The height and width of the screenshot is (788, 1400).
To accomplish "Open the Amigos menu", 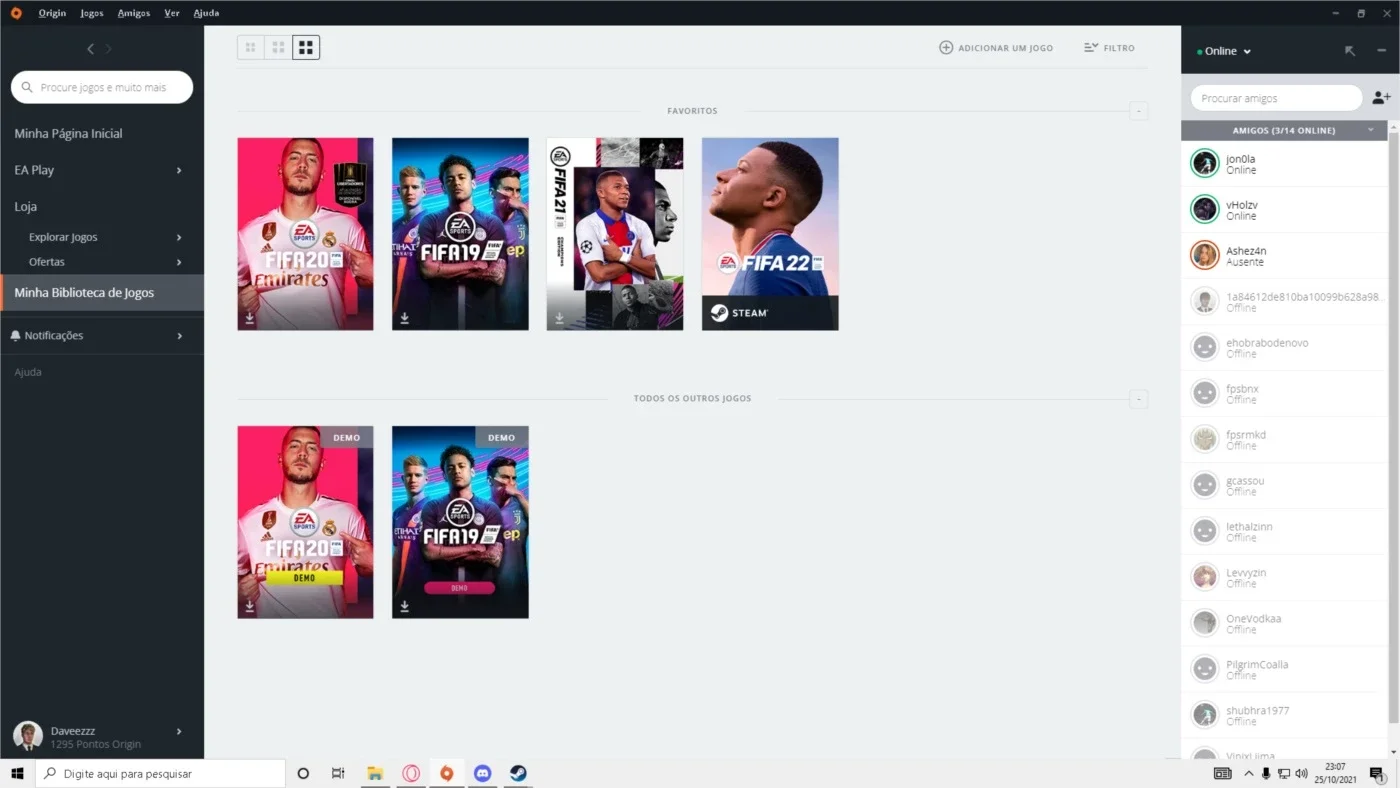I will click(133, 13).
